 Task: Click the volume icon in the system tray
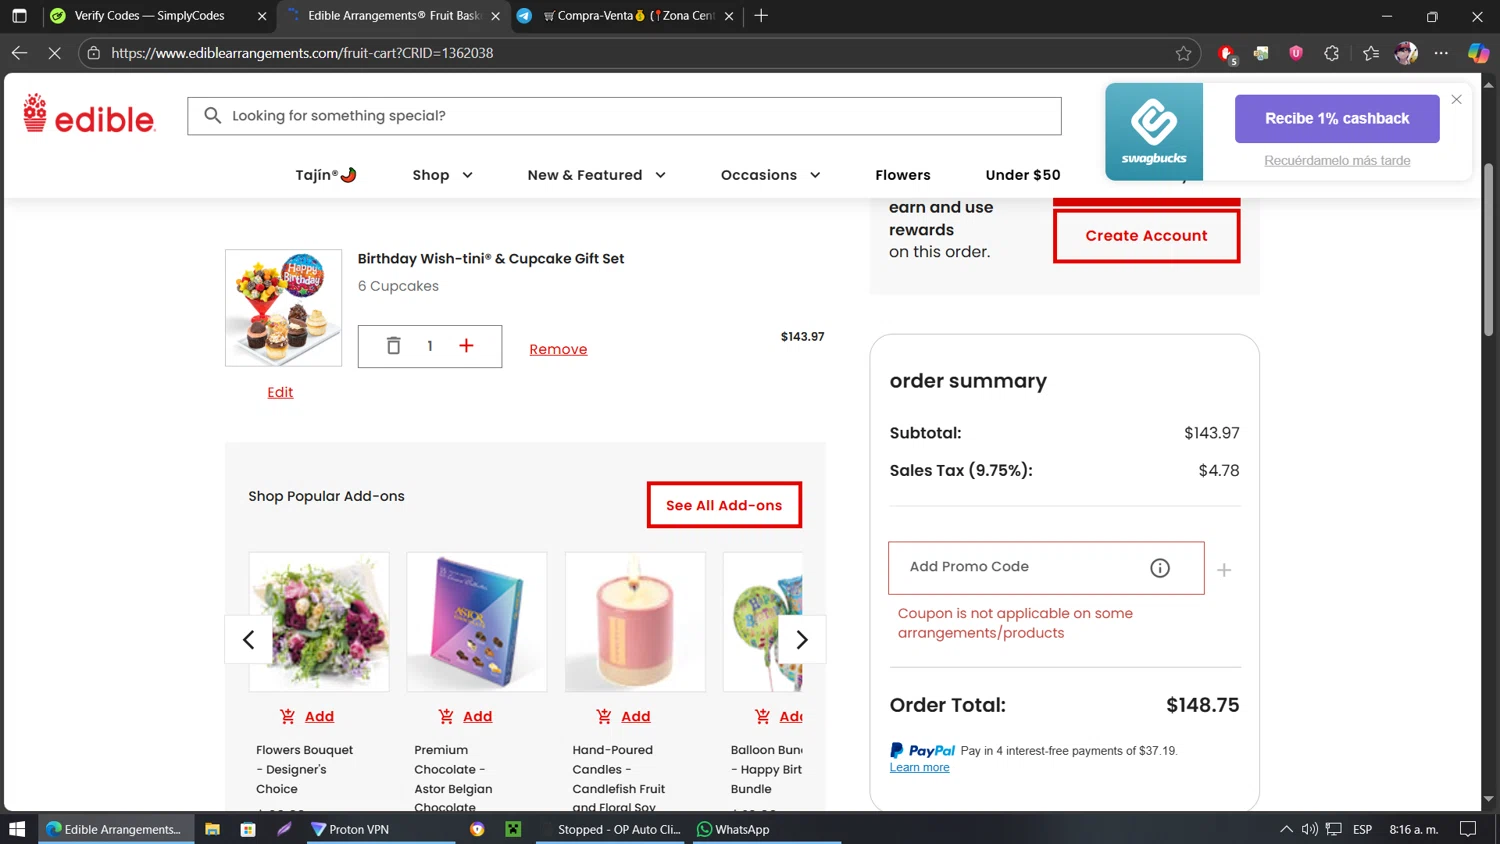coord(1309,829)
